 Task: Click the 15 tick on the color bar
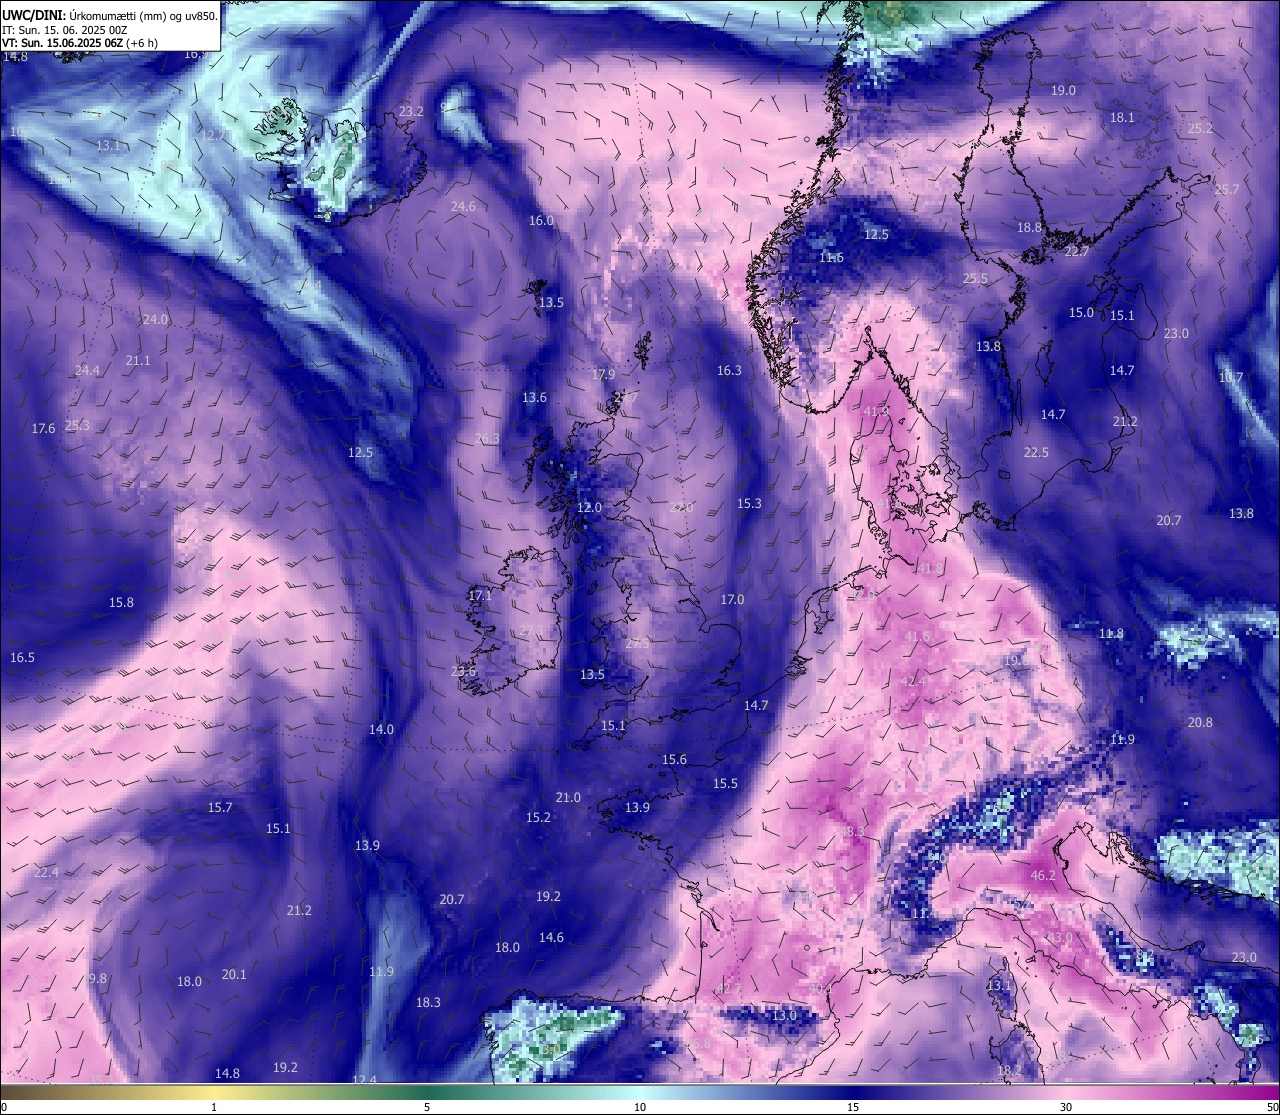coord(853,1107)
